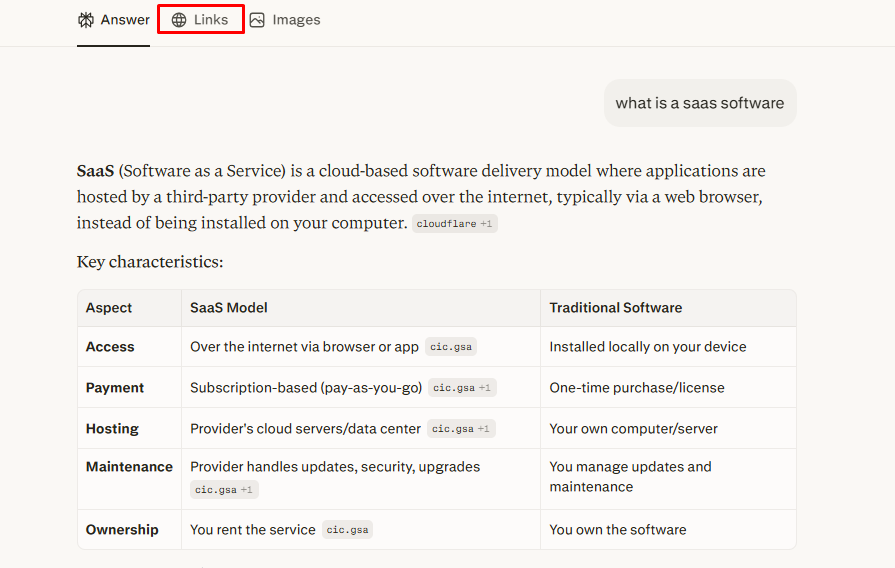
Task: Open the Answer tab
Action: click(114, 20)
